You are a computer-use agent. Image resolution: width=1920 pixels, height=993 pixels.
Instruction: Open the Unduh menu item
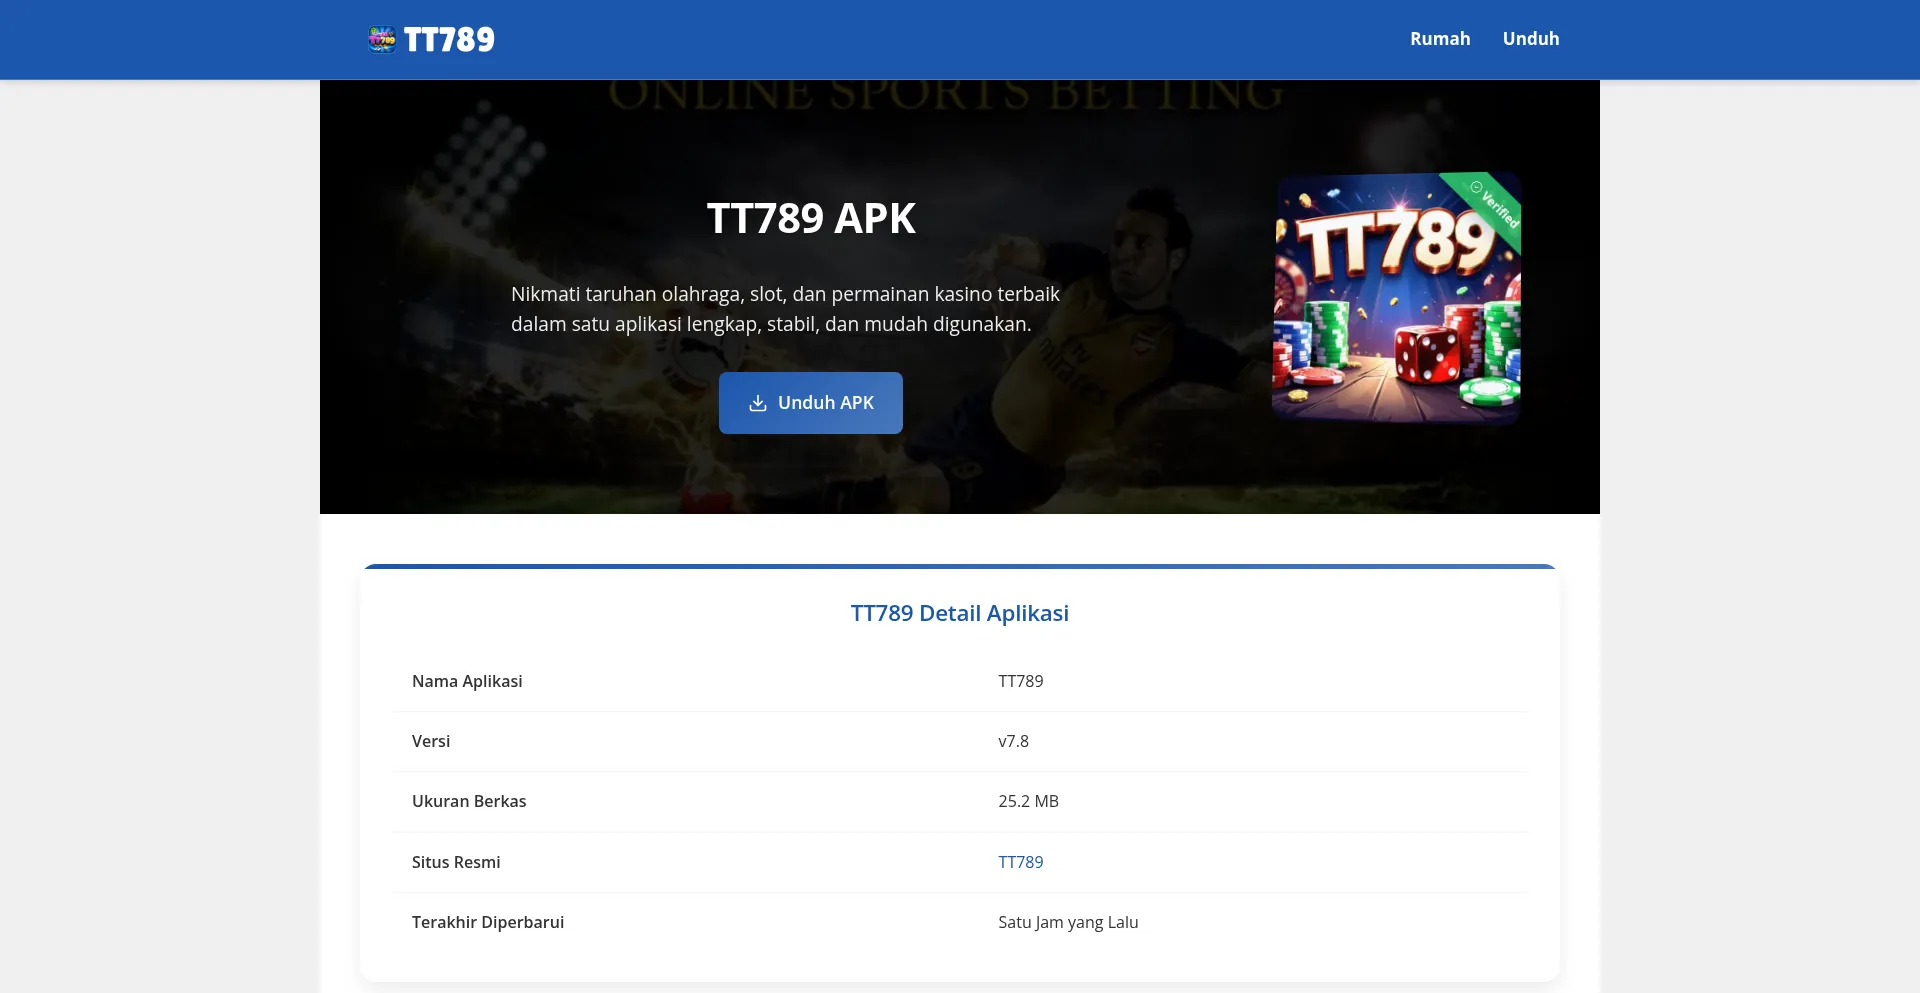[x=1531, y=39]
